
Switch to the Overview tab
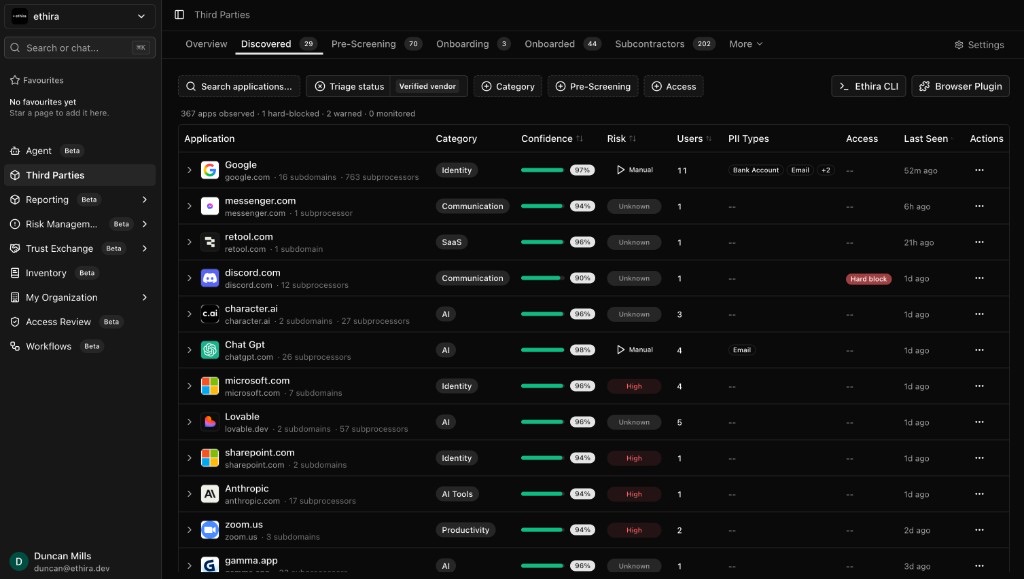pyautogui.click(x=206, y=44)
